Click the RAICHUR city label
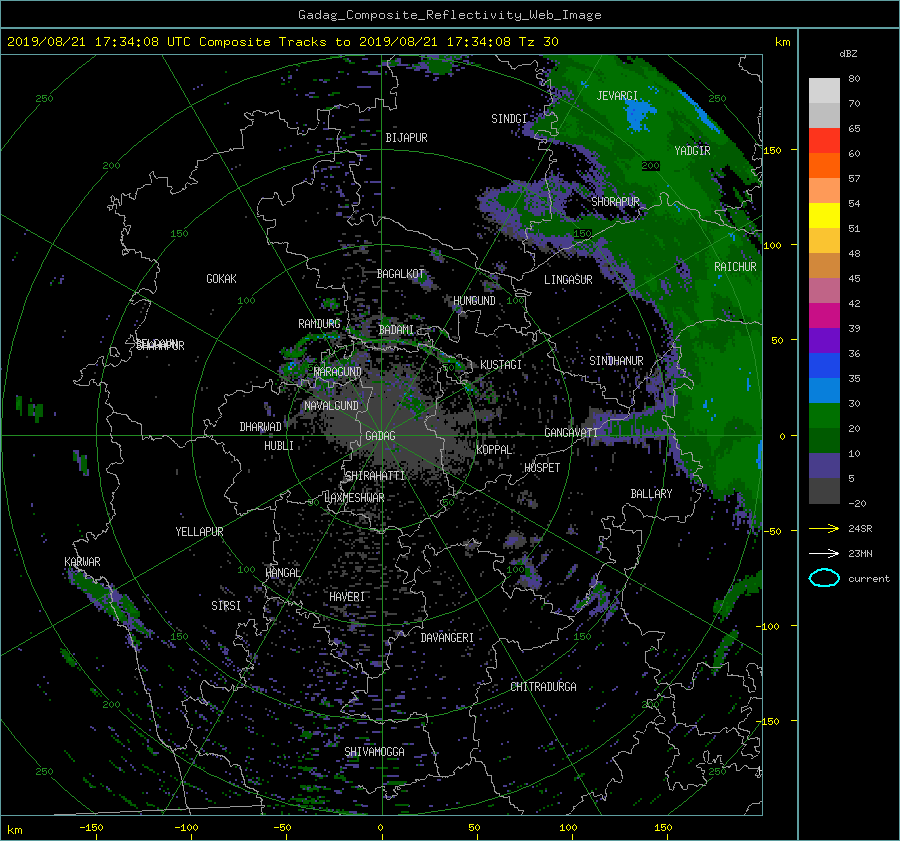 tap(735, 267)
